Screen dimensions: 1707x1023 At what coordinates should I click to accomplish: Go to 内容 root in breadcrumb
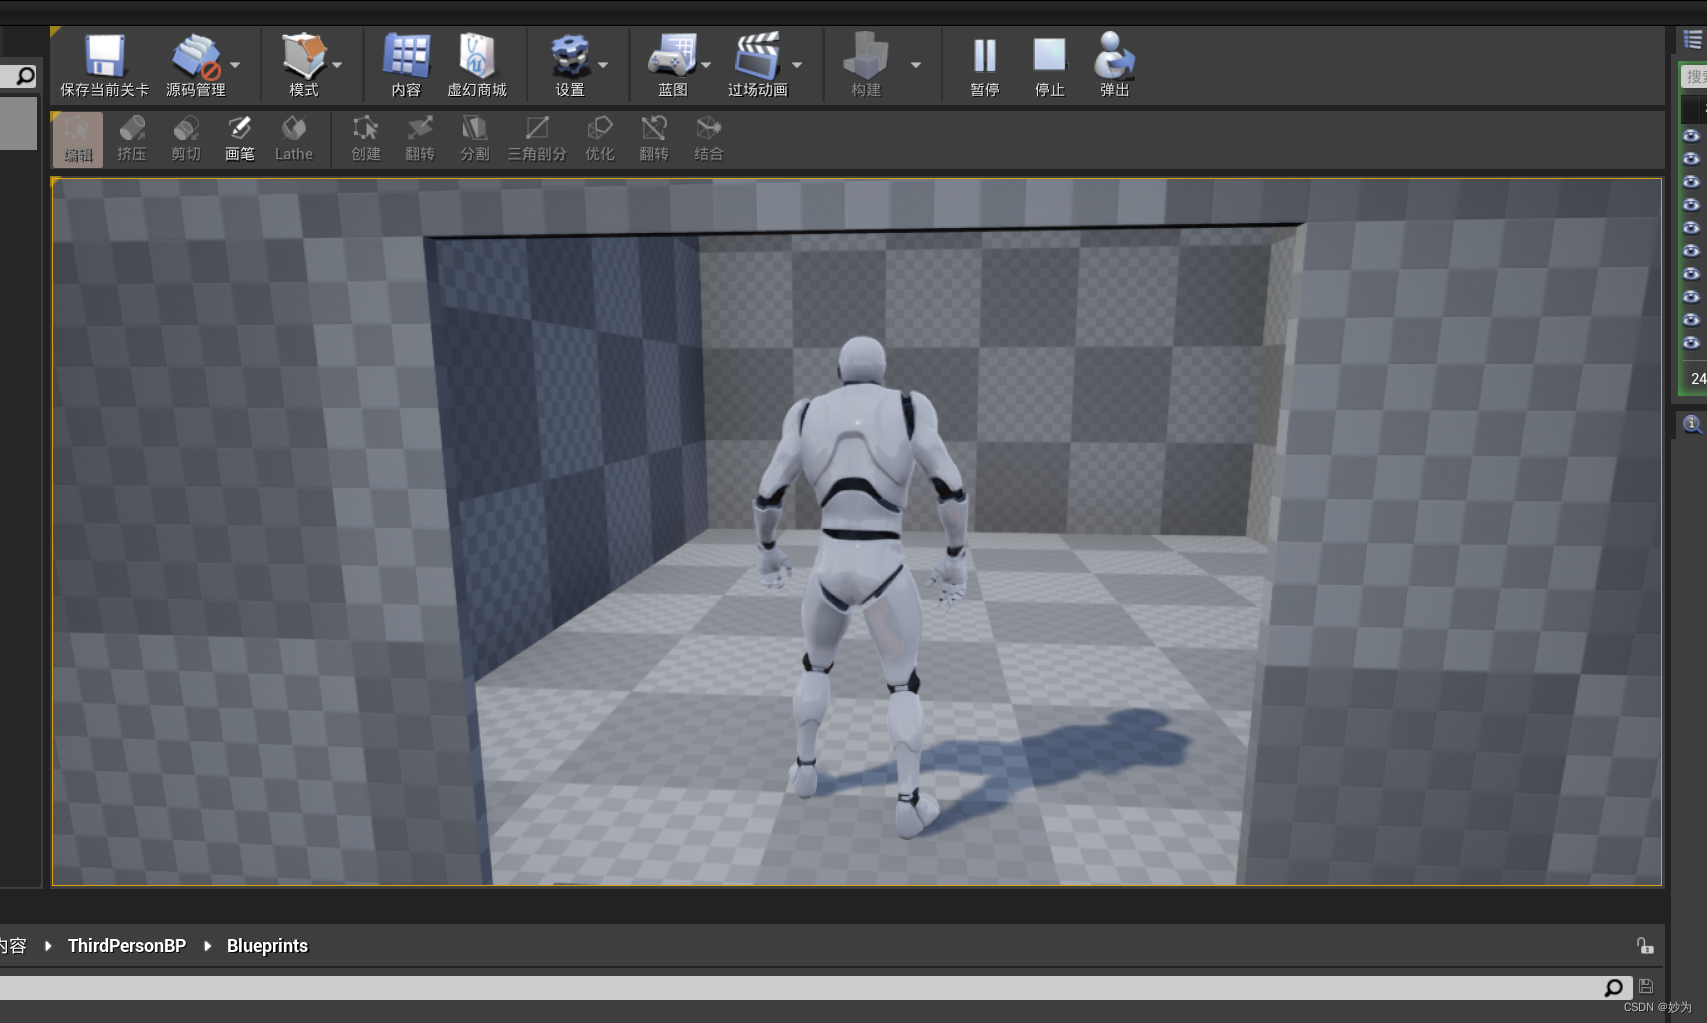point(14,946)
